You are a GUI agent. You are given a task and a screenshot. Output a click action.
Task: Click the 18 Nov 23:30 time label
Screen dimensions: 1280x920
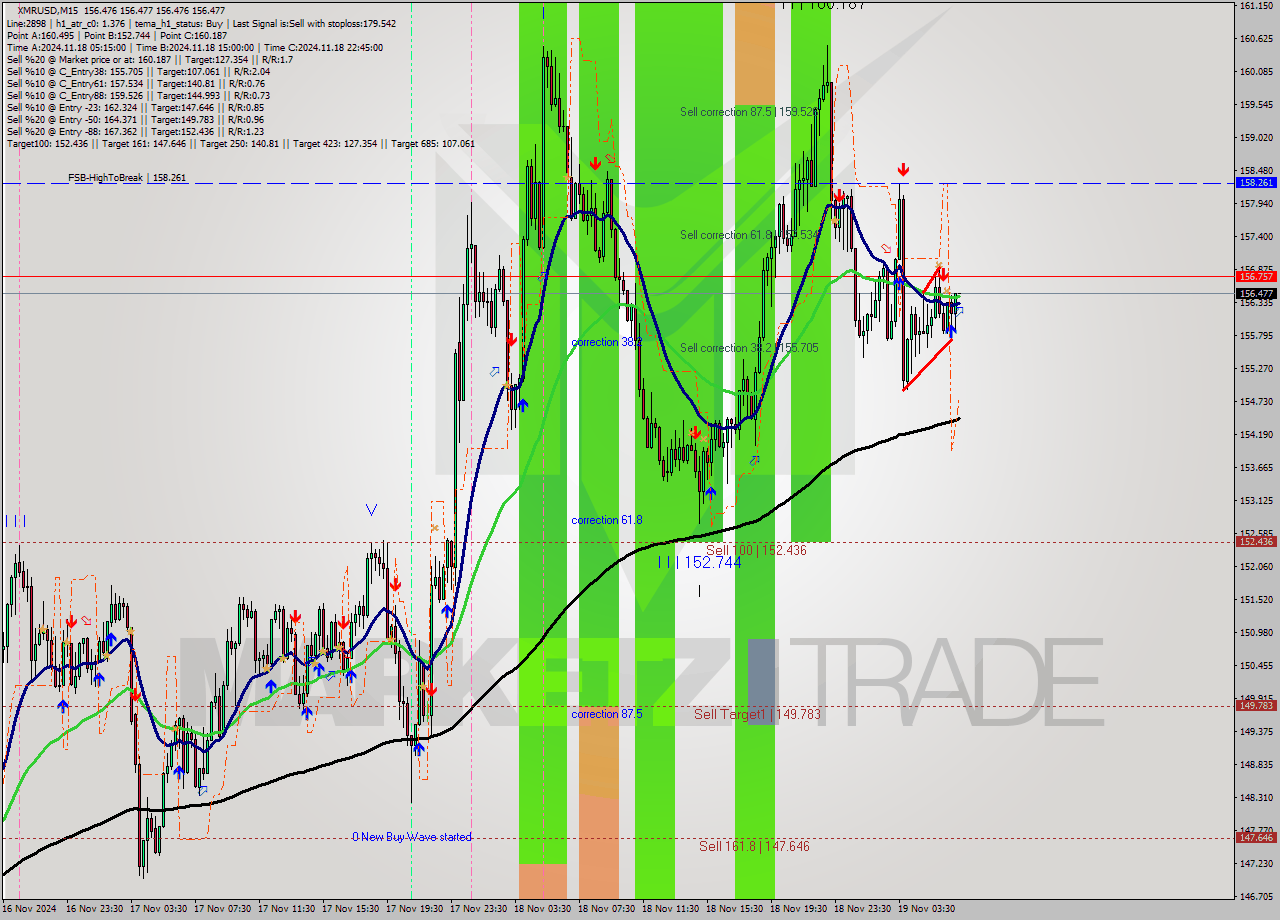tap(863, 909)
